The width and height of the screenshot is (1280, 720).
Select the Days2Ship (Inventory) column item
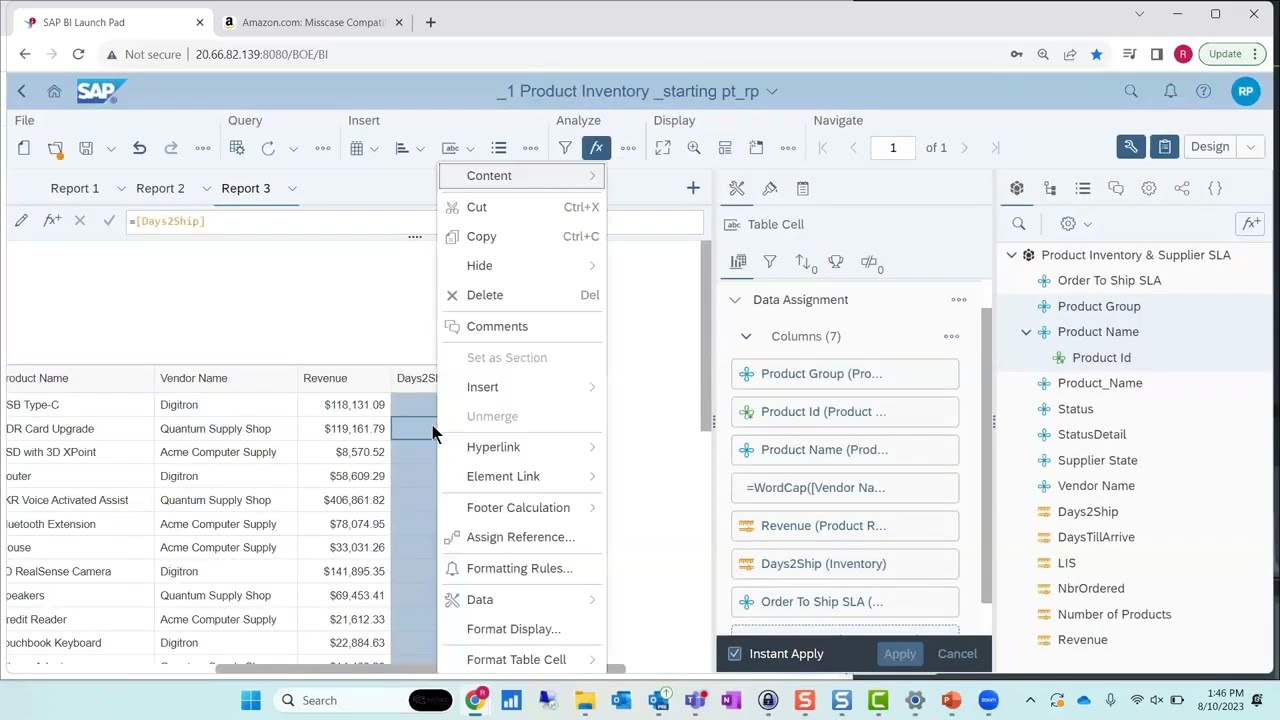point(845,564)
